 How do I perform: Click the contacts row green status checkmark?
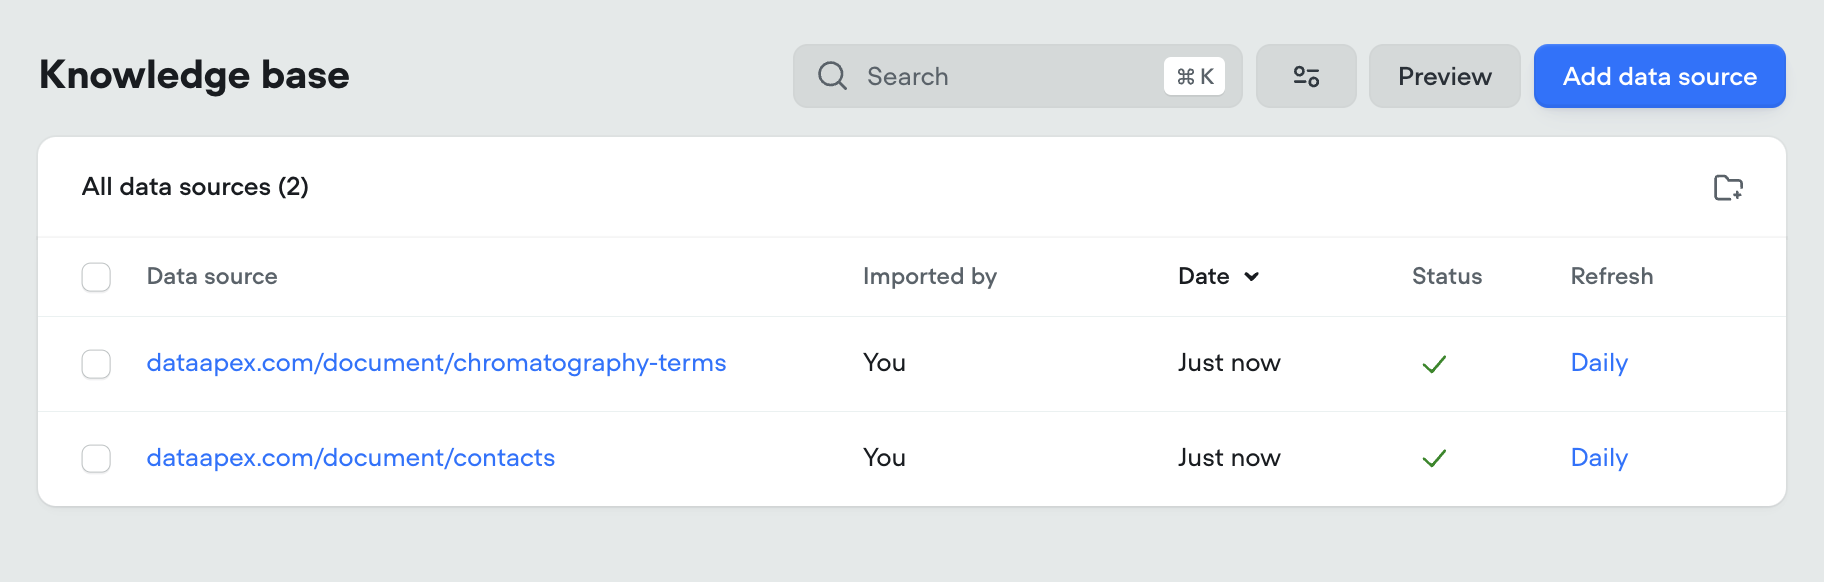tap(1434, 458)
